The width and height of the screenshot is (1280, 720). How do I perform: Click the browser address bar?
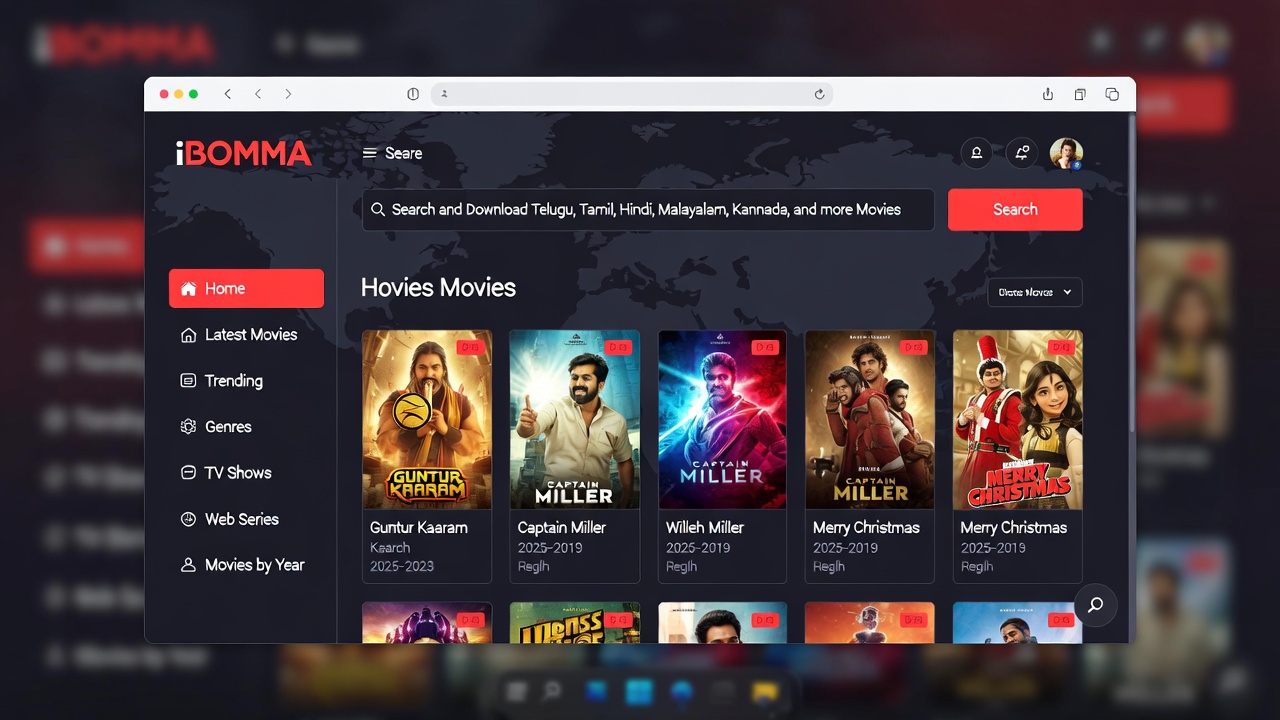click(x=630, y=94)
